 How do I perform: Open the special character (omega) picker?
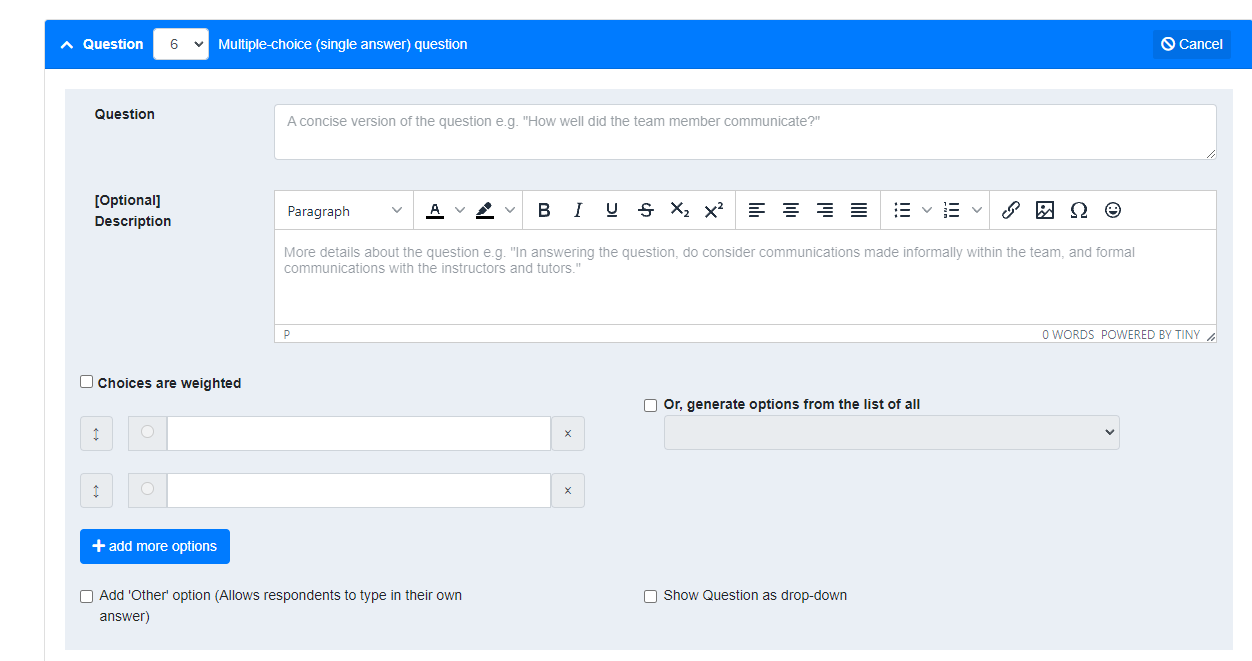pyautogui.click(x=1079, y=210)
